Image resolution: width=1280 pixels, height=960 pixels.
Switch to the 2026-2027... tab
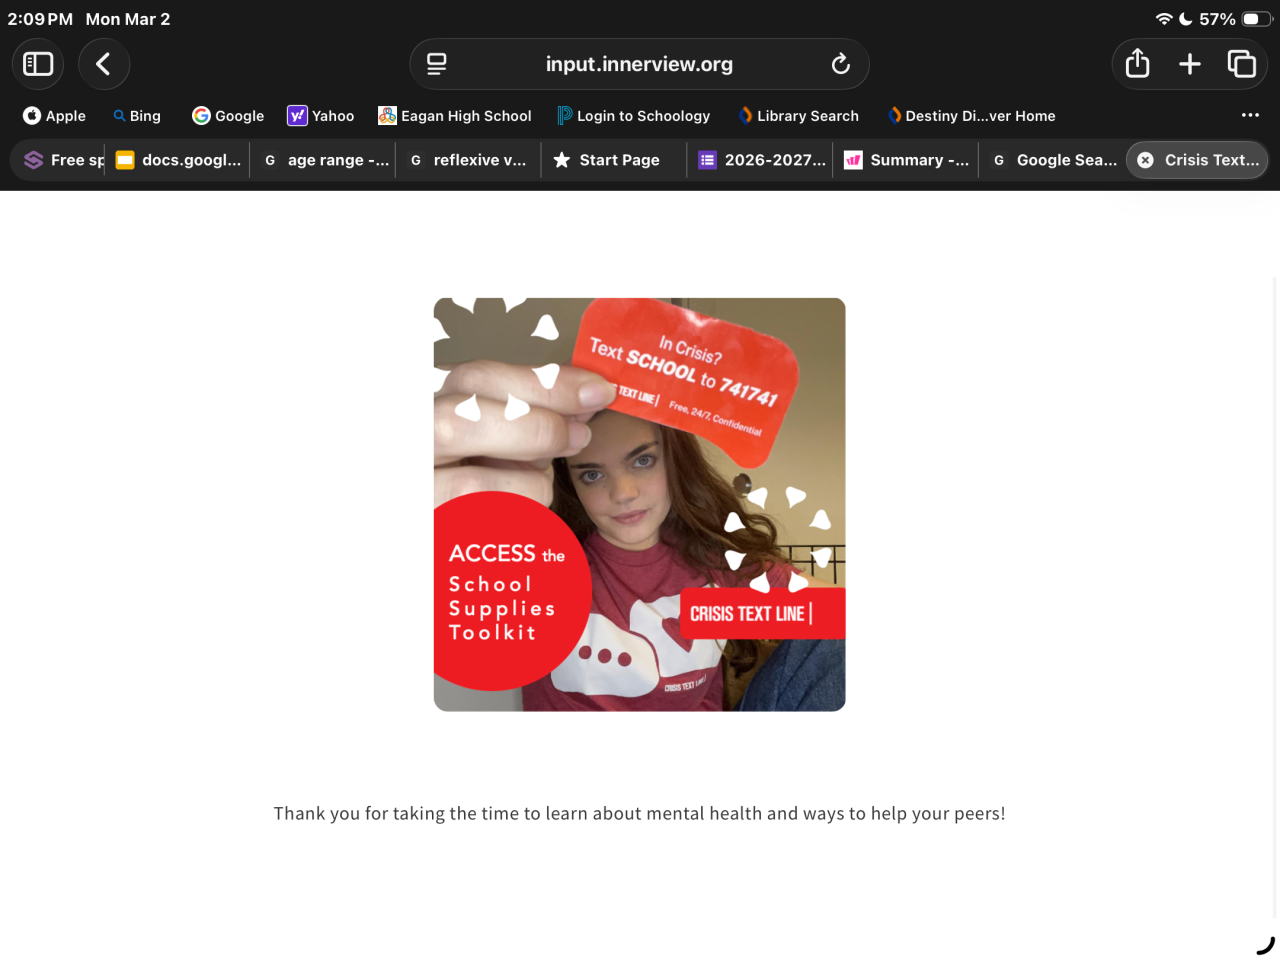(x=760, y=160)
